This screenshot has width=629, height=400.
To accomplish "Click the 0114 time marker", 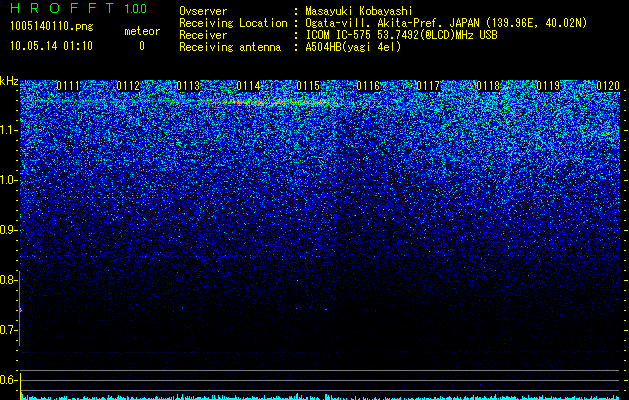I will click(248, 86).
